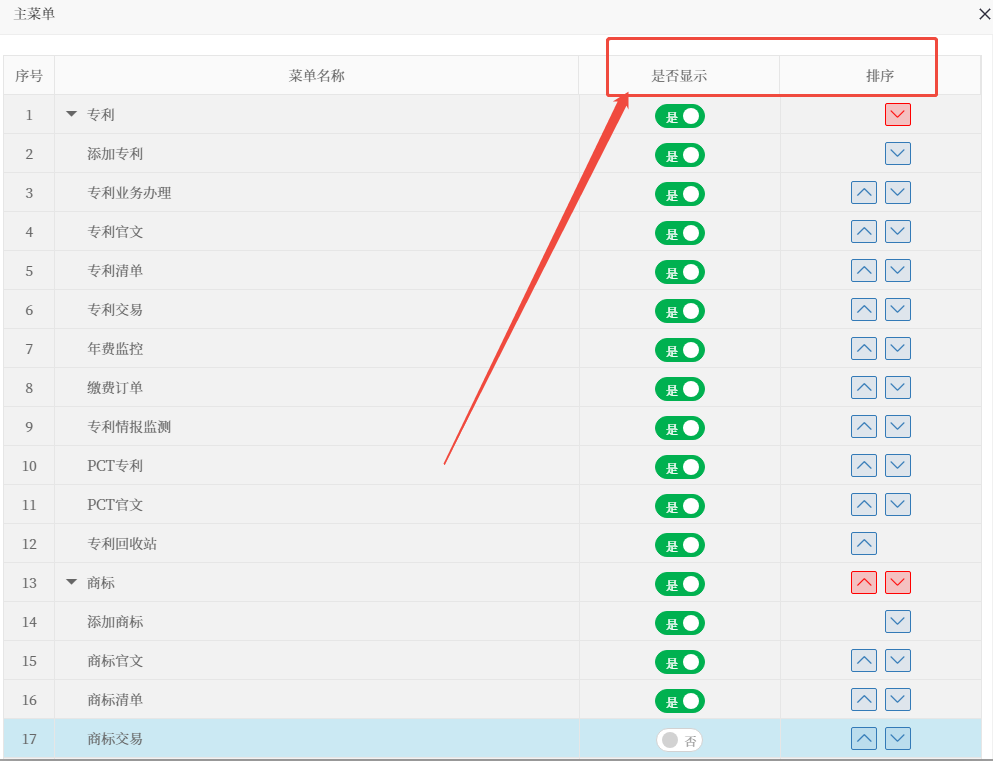Move 专利 menu down with red arrow
The height and width of the screenshot is (761, 993).
pos(897,115)
